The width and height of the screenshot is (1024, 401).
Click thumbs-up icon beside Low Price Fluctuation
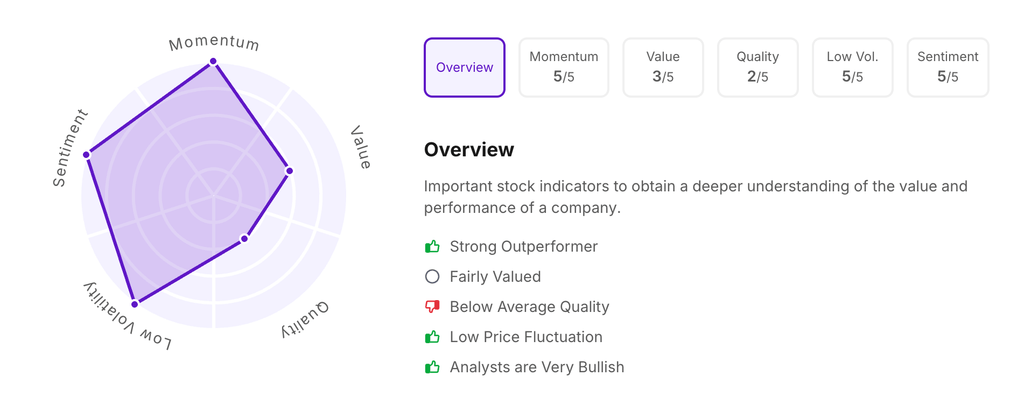[432, 337]
